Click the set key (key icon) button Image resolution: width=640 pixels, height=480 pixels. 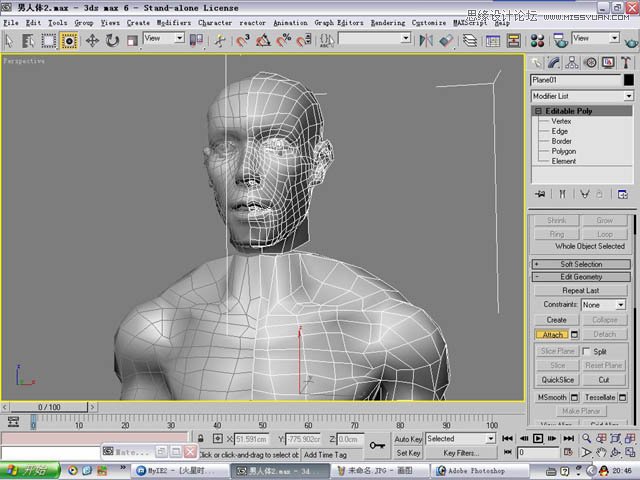click(377, 446)
